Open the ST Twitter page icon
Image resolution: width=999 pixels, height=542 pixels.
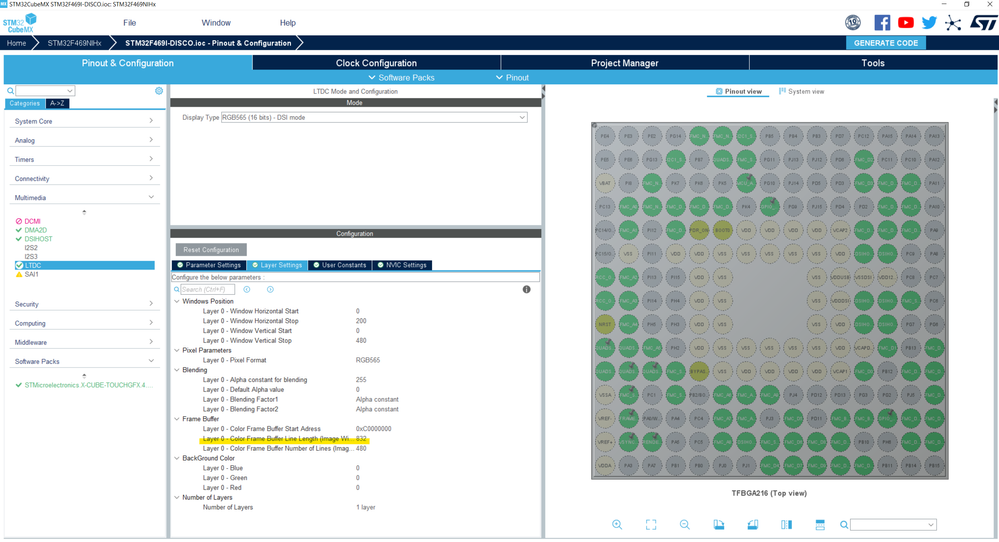[x=929, y=23]
